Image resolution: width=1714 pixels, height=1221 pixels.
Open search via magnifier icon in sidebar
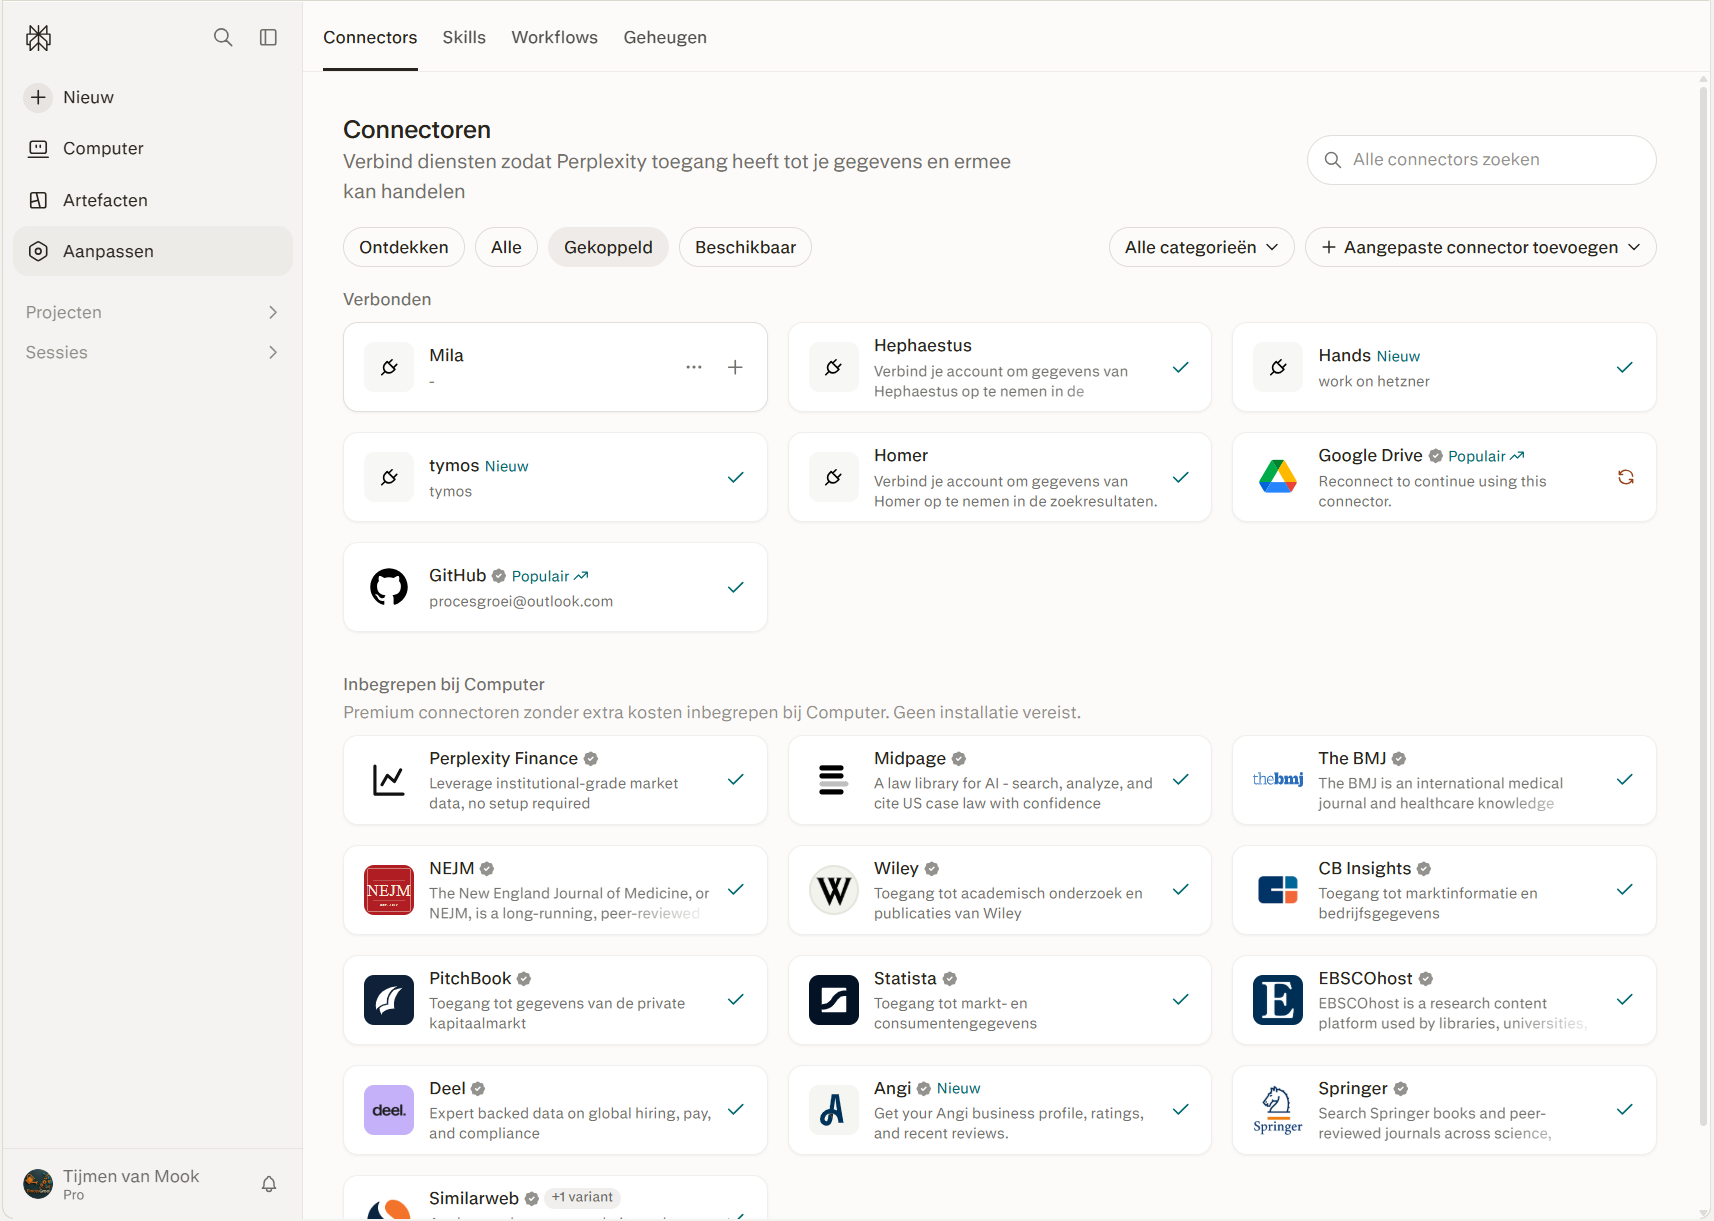(223, 37)
